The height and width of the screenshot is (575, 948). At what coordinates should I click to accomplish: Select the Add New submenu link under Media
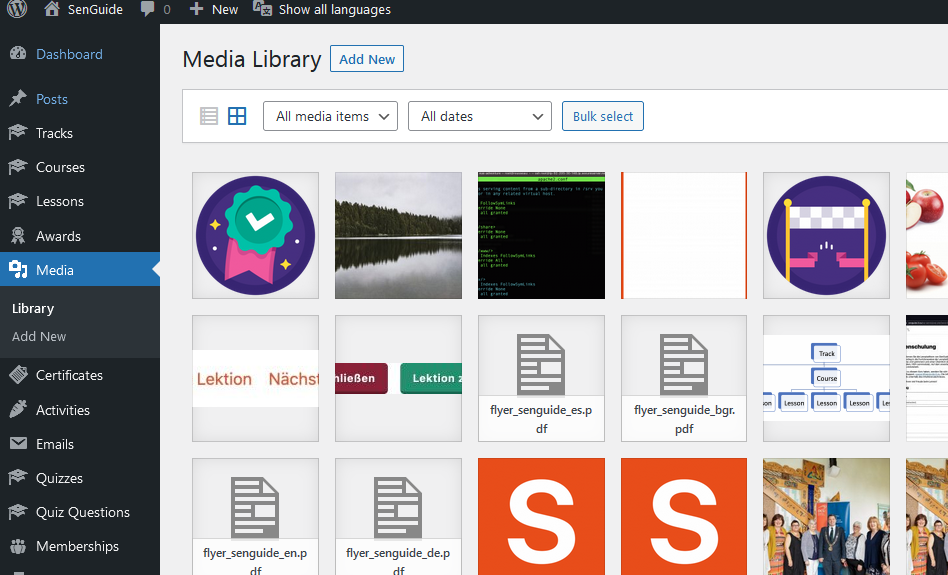[x=39, y=337]
